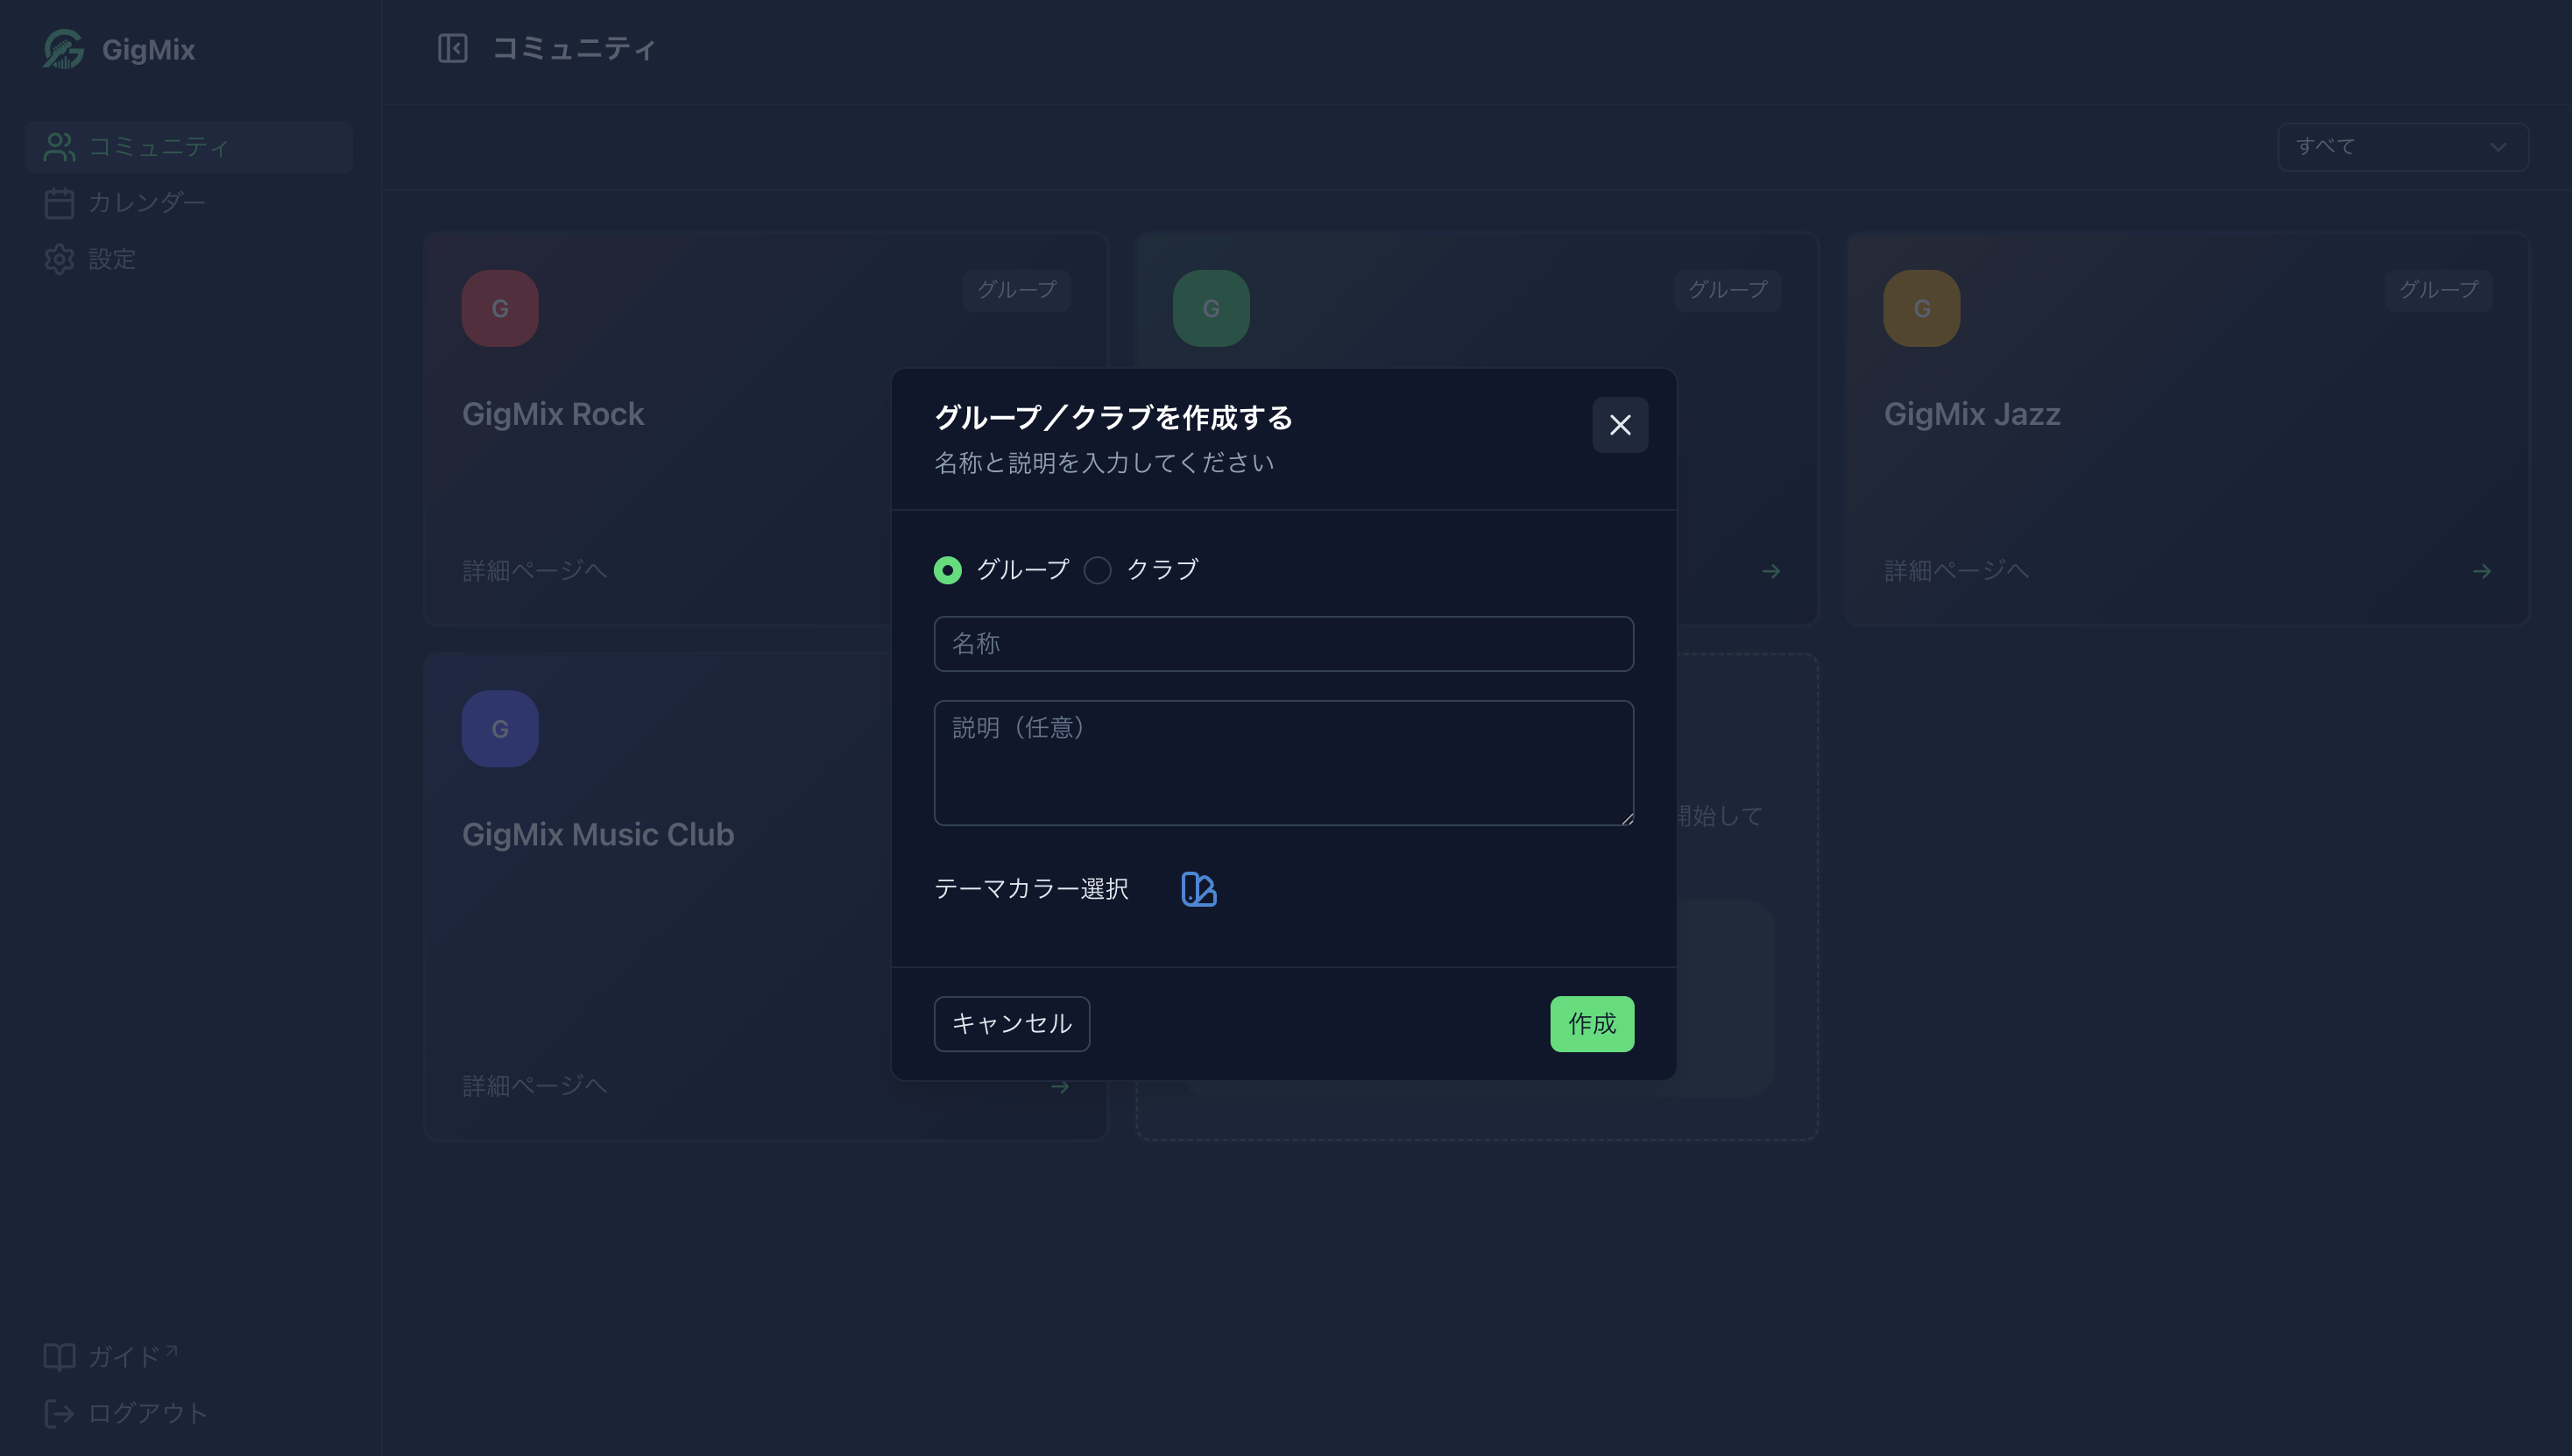
Task: Click the red G avatar on GigMix Rock
Action: click(500, 308)
